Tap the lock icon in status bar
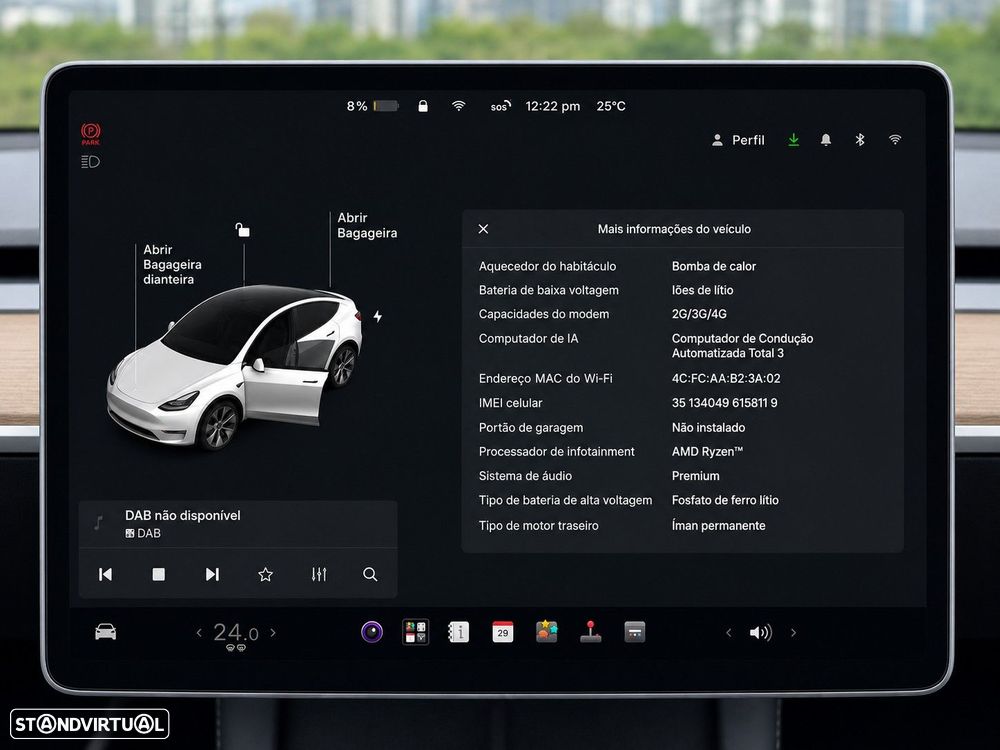Viewport: 1000px width, 750px height. (x=423, y=106)
